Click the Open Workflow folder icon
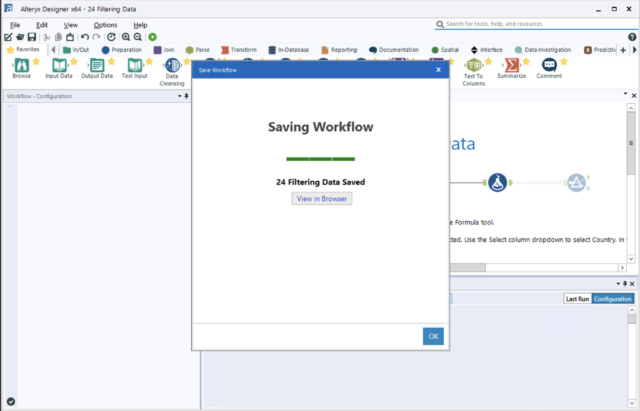640x411 pixels. click(20, 37)
